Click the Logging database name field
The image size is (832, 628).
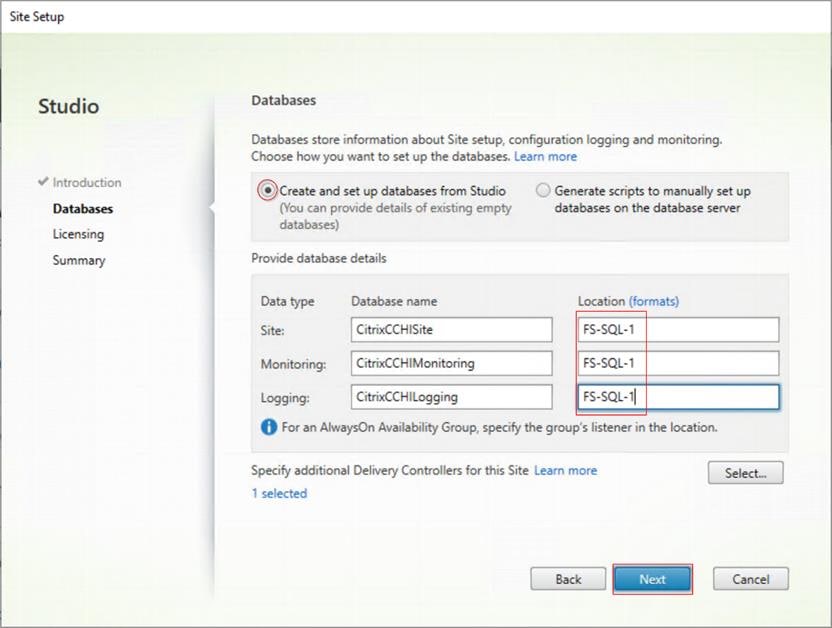[x=451, y=397]
